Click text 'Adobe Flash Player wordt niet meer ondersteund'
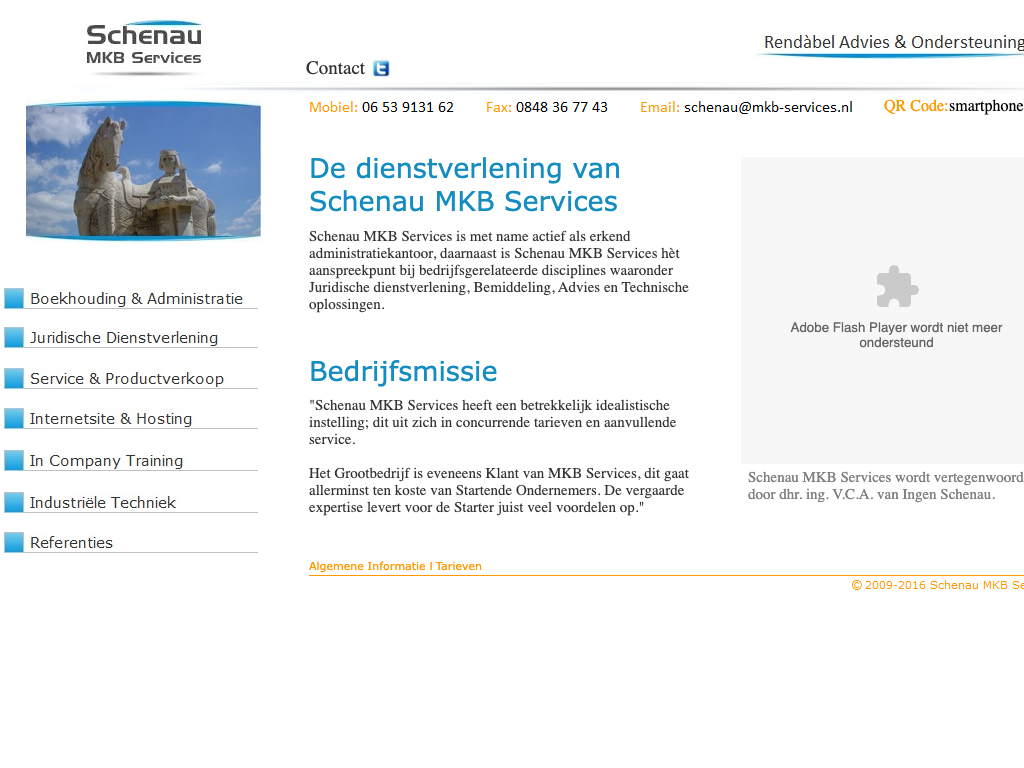 click(x=896, y=335)
